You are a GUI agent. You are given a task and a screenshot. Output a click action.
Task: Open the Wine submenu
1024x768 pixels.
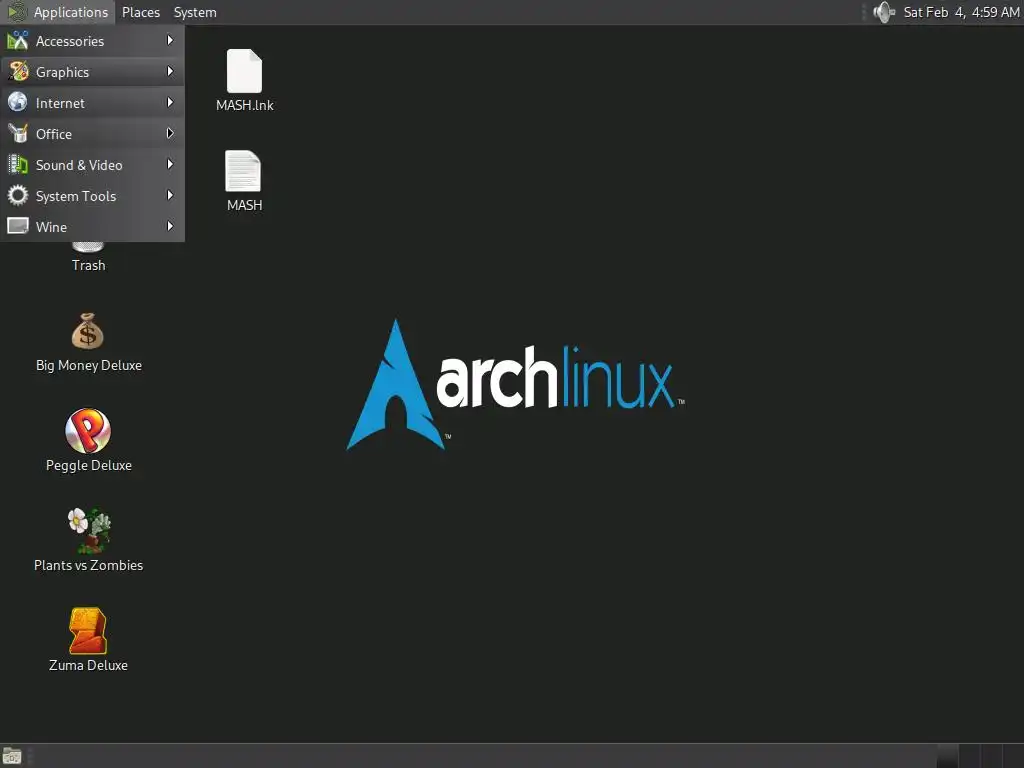(x=92, y=227)
